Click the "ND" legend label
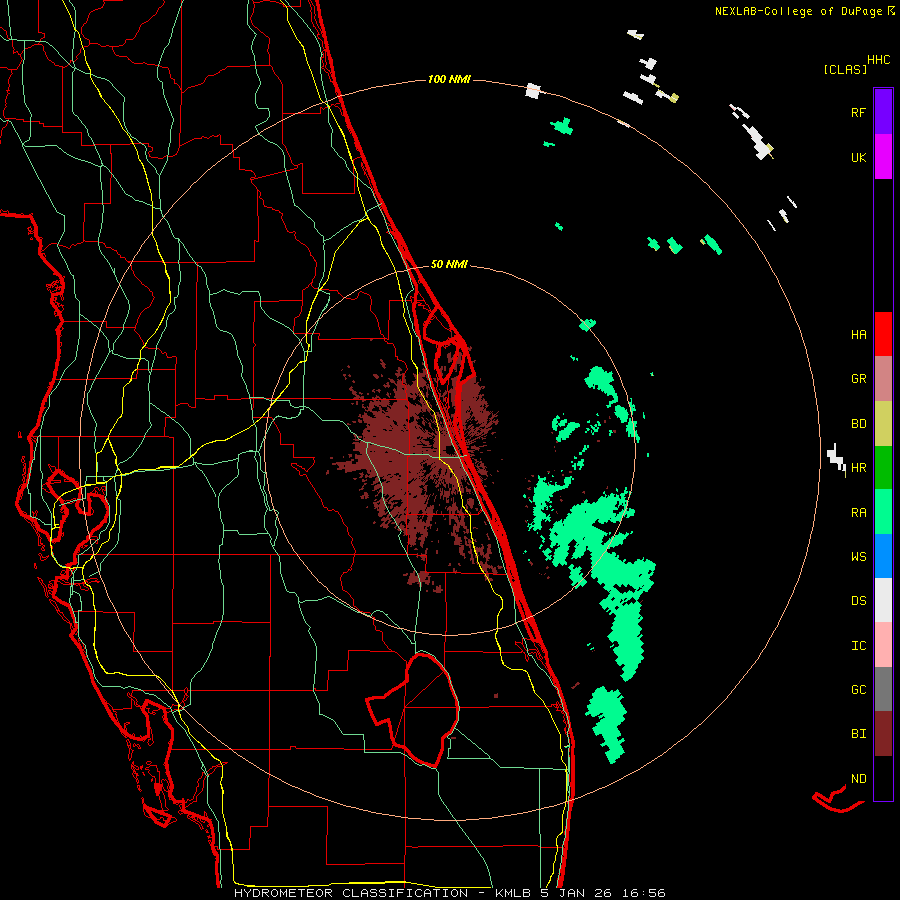 [858, 779]
